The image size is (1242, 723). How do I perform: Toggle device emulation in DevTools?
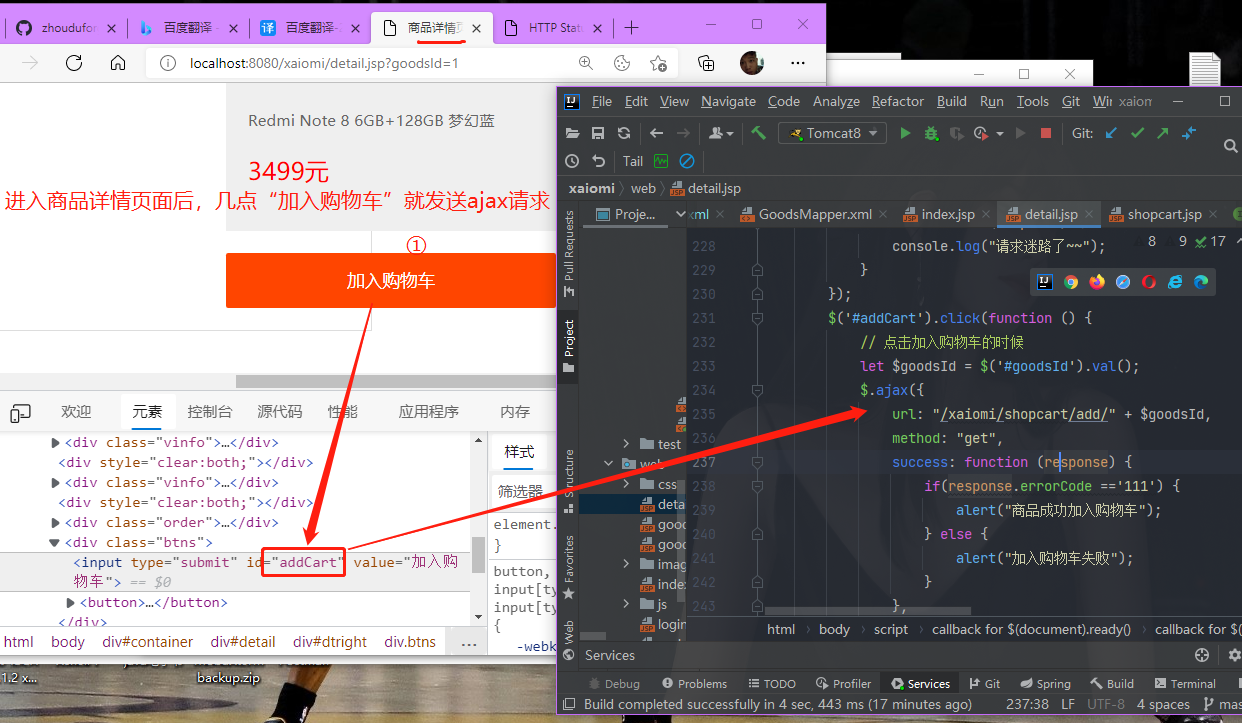coord(21,412)
